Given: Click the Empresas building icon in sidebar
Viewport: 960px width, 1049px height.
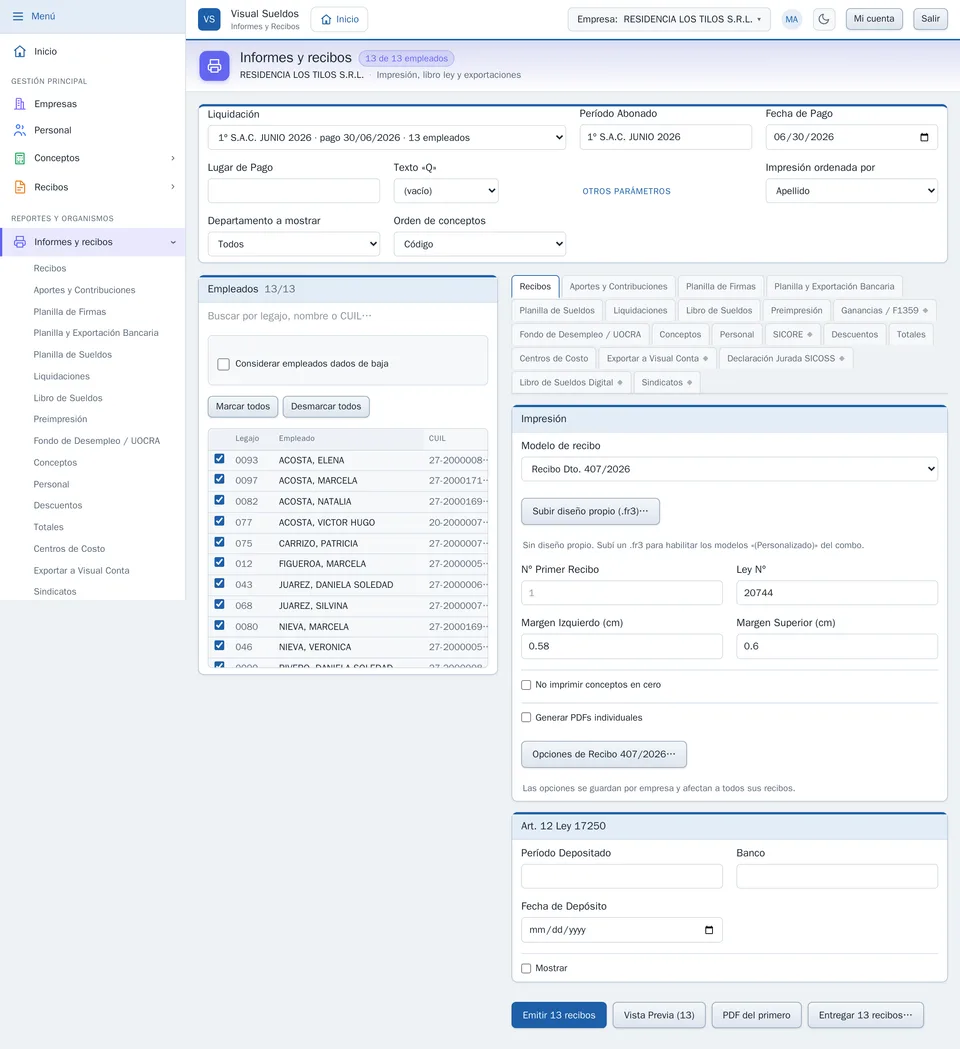Looking at the screenshot, I should (20, 104).
